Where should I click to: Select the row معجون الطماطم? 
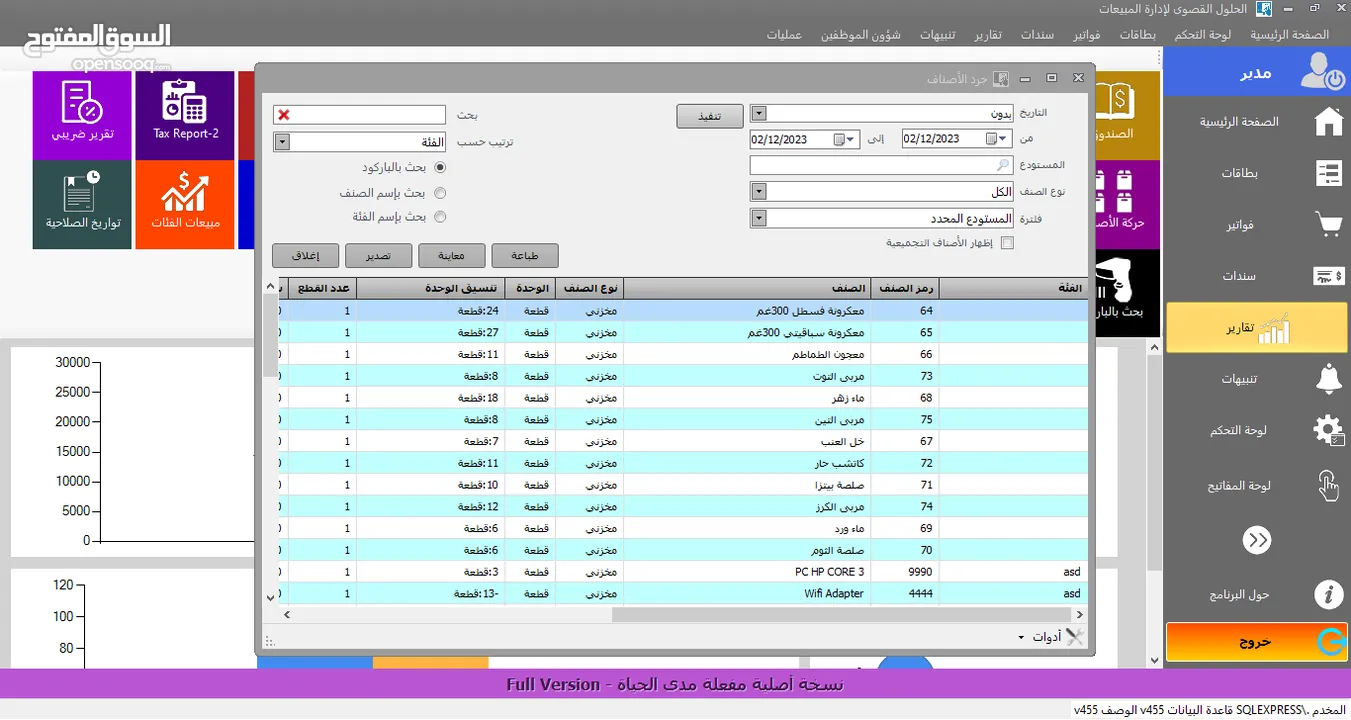(682, 354)
